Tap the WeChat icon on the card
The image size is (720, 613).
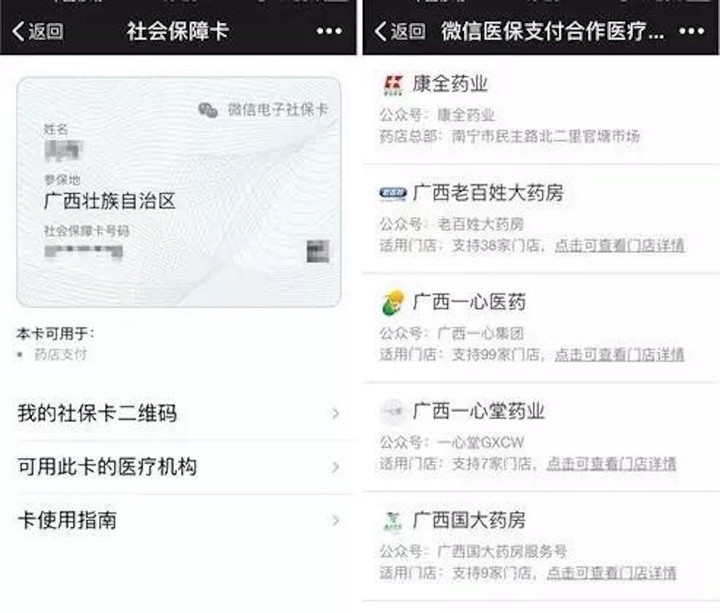point(208,110)
